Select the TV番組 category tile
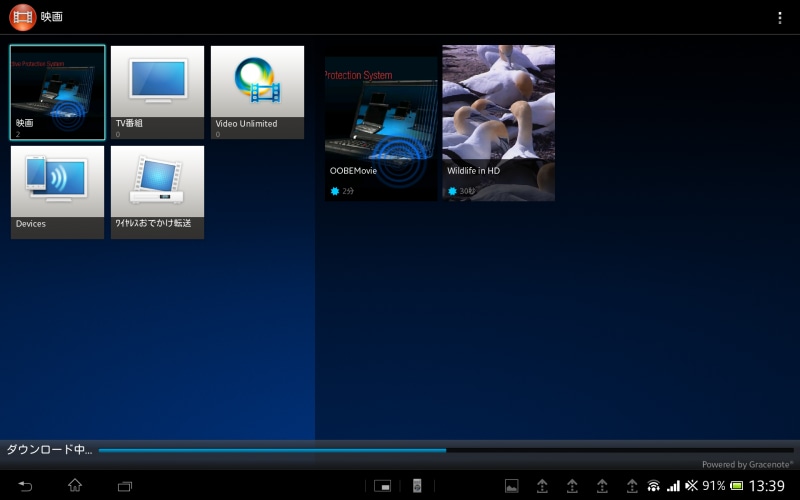The width and height of the screenshot is (800, 500). coord(157,92)
